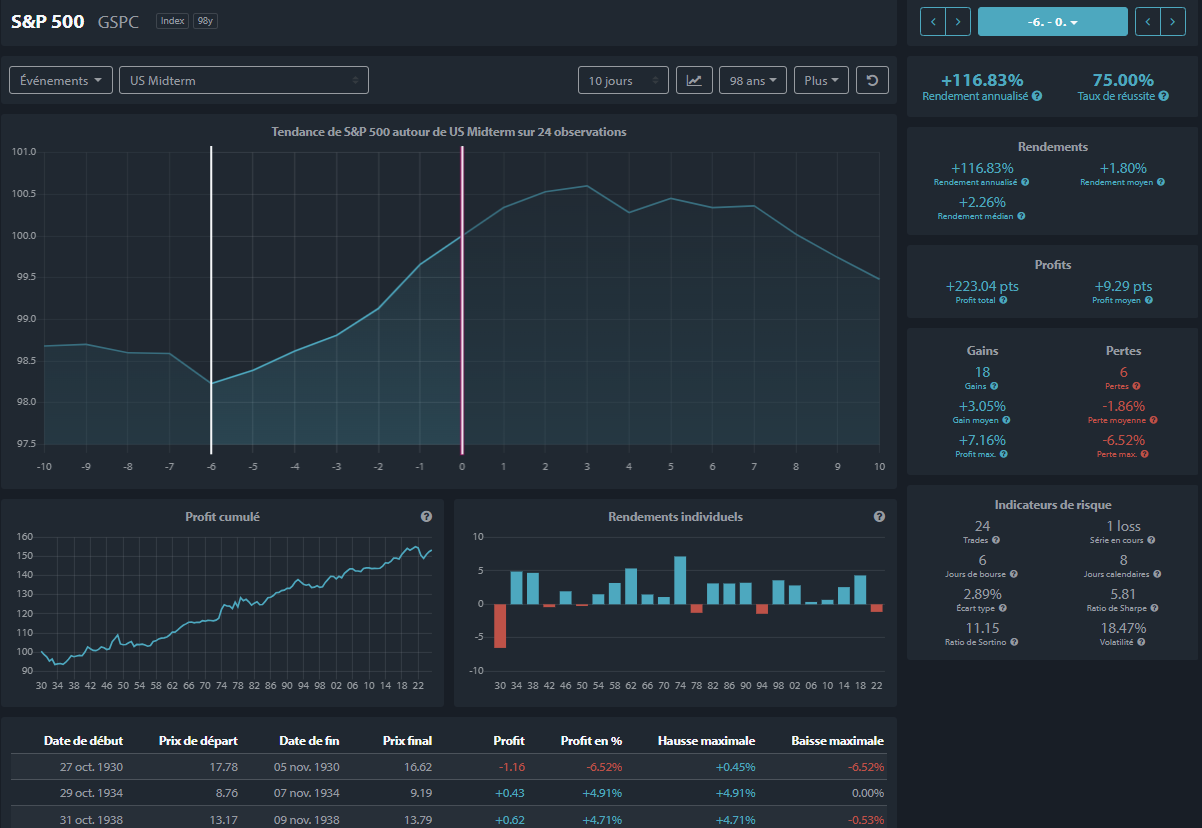Image resolution: width=1202 pixels, height=828 pixels.
Task: Click right arrow just before -6. - 0. selector
Action: 958,21
